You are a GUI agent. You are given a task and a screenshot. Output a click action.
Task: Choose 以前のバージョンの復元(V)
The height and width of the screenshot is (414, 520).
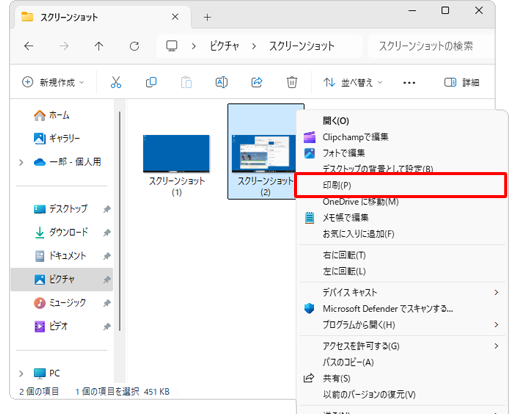pyautogui.click(x=402, y=395)
